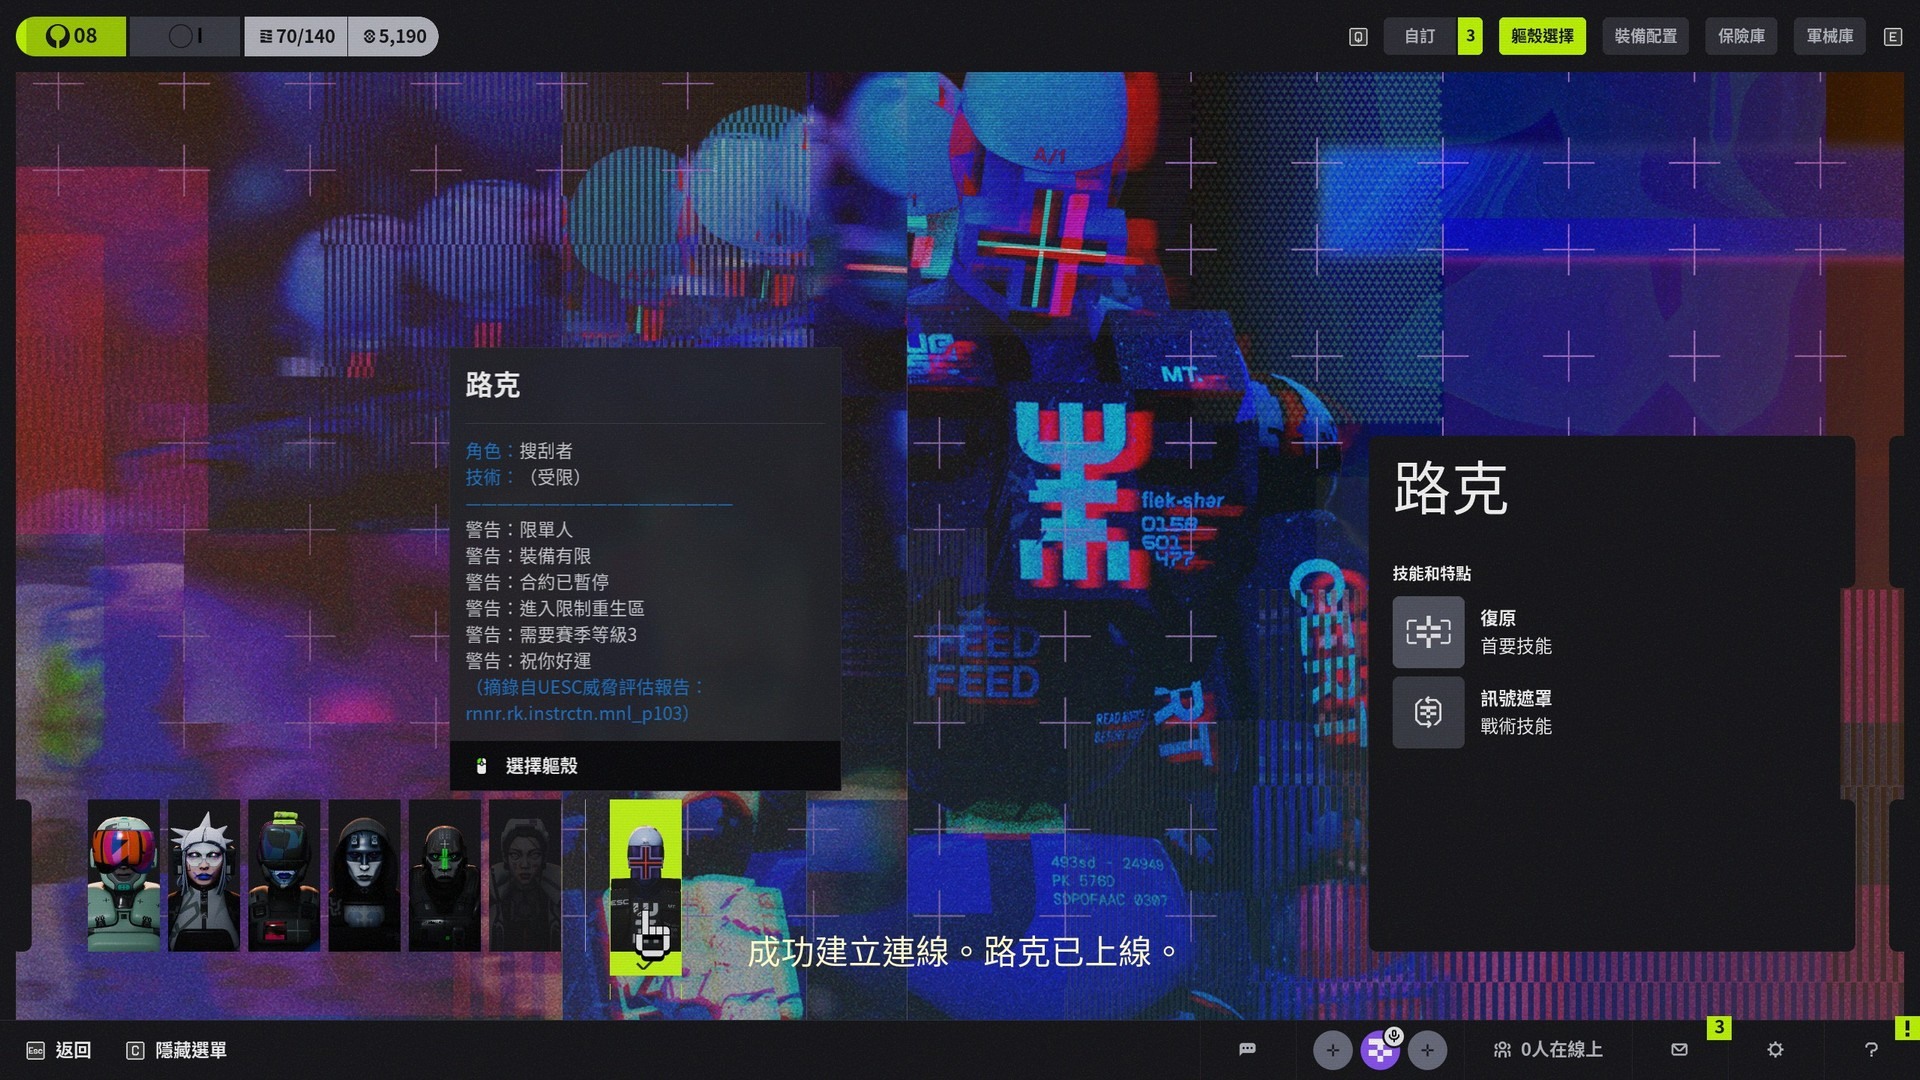Click the left plus slot to invite a player
This screenshot has width=1920, height=1080.
tap(1332, 1050)
